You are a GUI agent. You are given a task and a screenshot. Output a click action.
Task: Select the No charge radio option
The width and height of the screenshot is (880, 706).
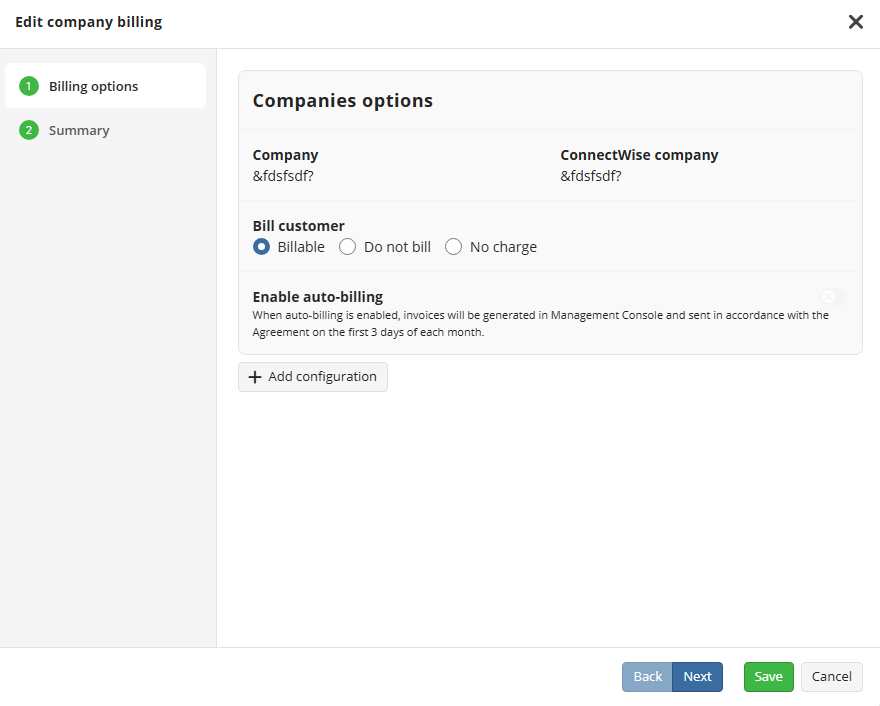(x=453, y=247)
